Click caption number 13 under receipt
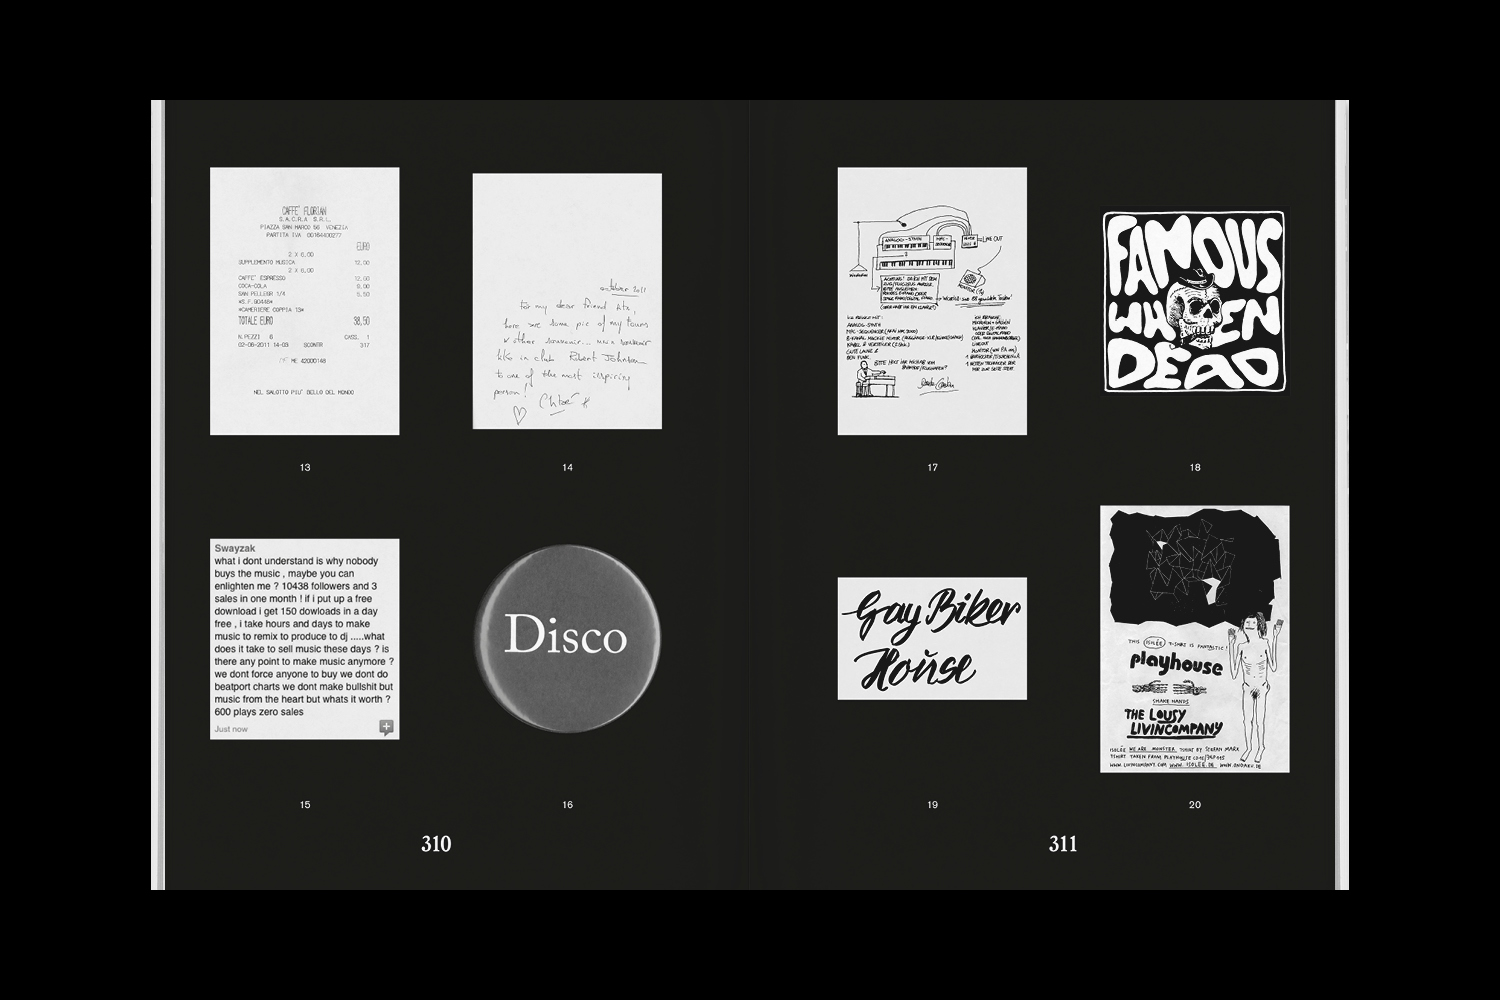Image resolution: width=1500 pixels, height=1000 pixels. (x=305, y=467)
